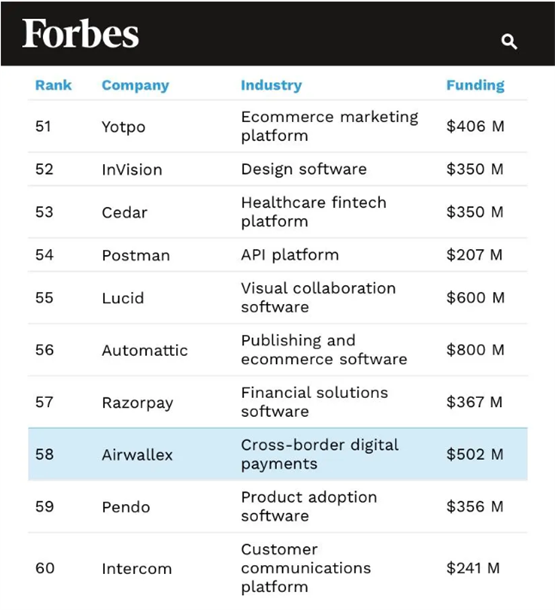This screenshot has height=610, width=555.
Task: Select the Razorpay company name
Action: 137,403
